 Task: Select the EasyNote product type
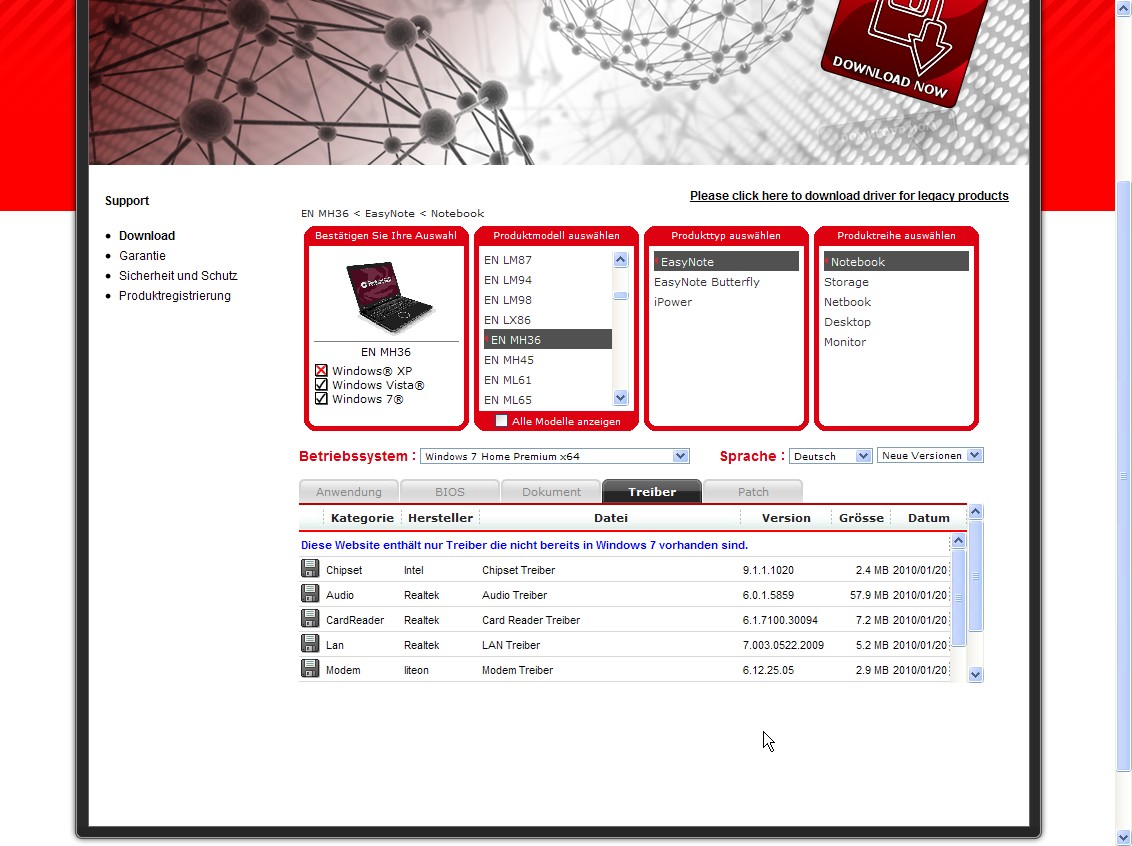point(726,261)
